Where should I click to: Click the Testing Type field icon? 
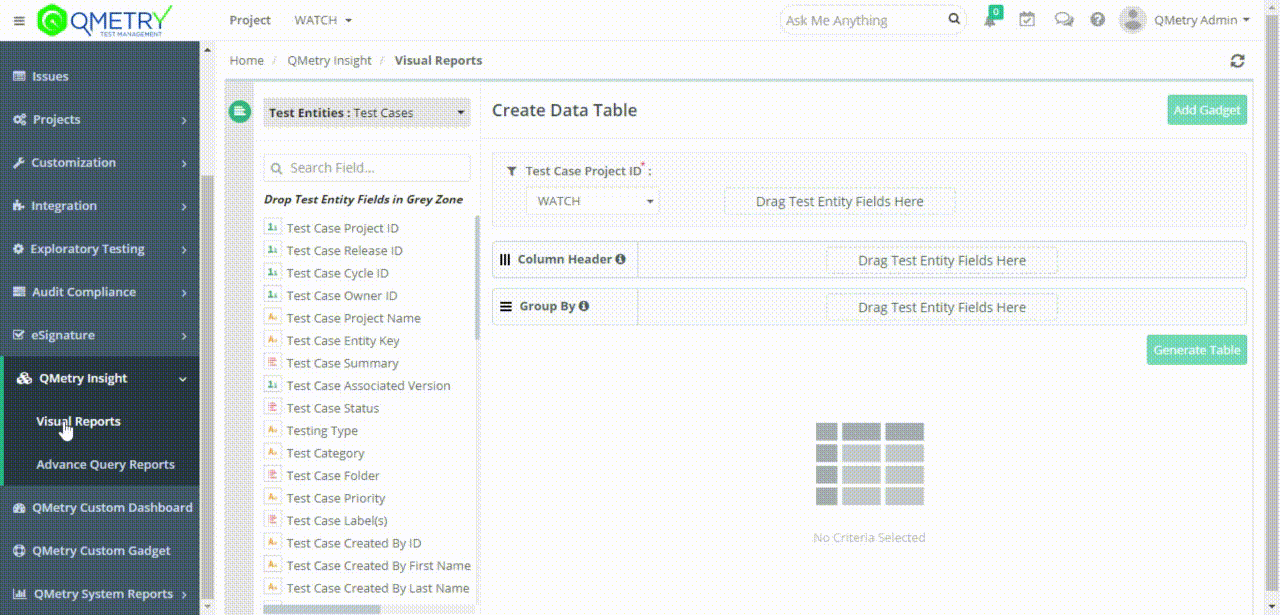click(272, 430)
